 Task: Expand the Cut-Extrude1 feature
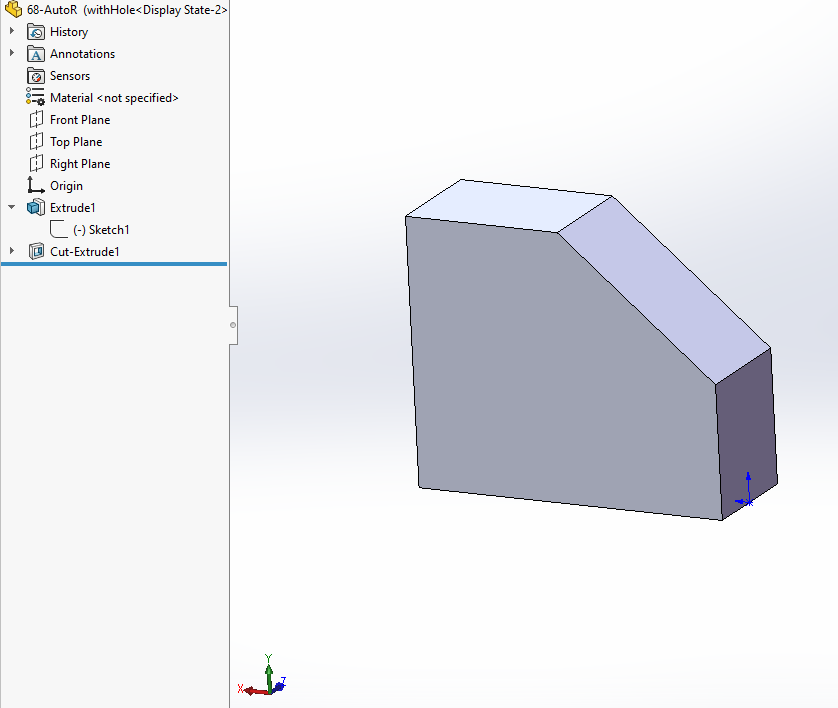pyautogui.click(x=12, y=251)
